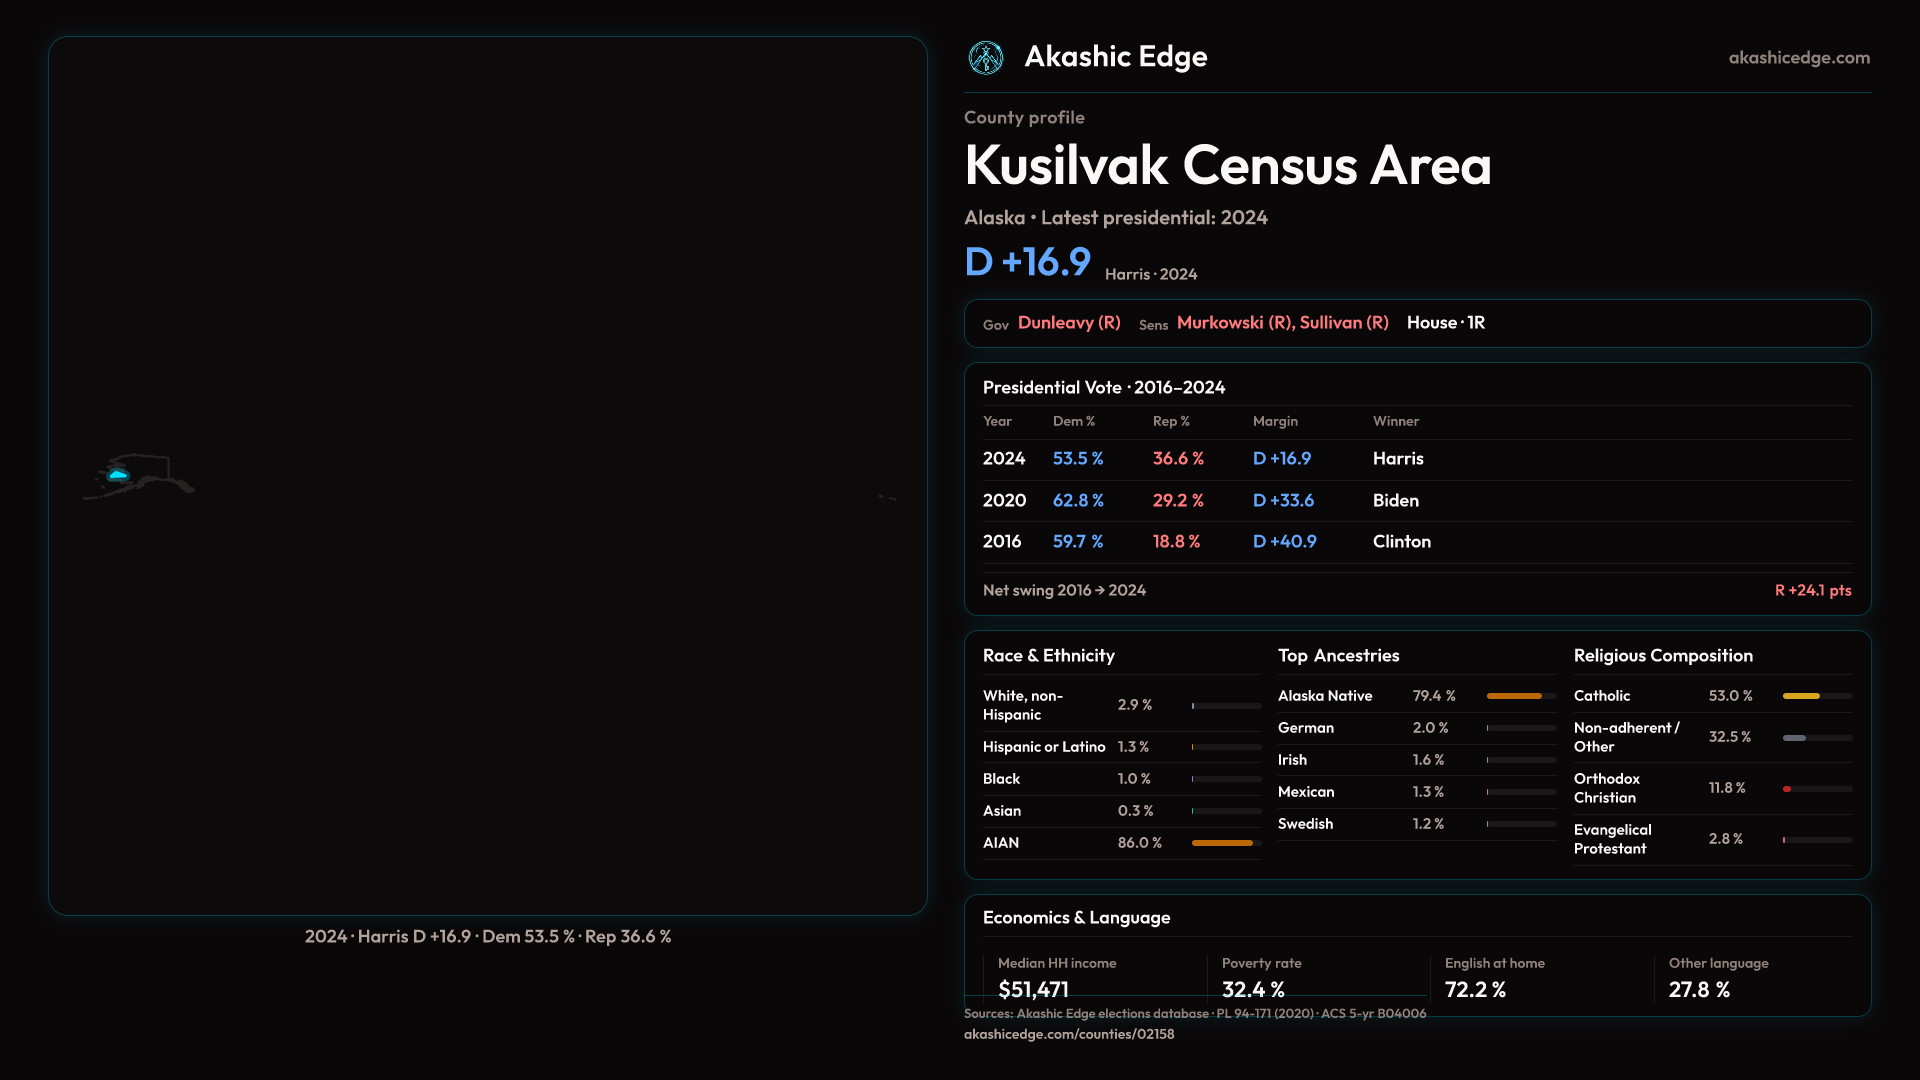The height and width of the screenshot is (1080, 1920).
Task: Click the Kusilvak Census Area title
Action: tap(1227, 166)
